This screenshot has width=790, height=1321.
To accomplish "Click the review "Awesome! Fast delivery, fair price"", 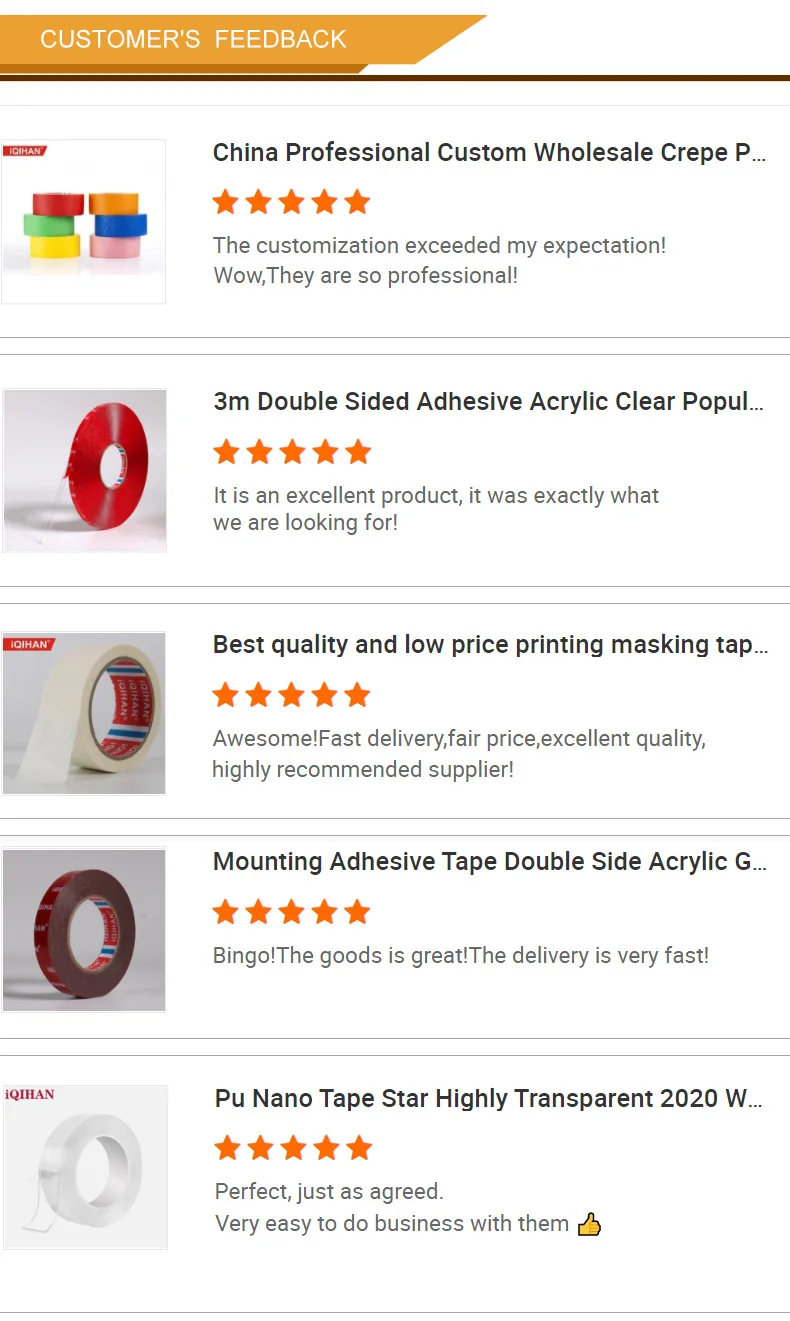I will point(459,739).
